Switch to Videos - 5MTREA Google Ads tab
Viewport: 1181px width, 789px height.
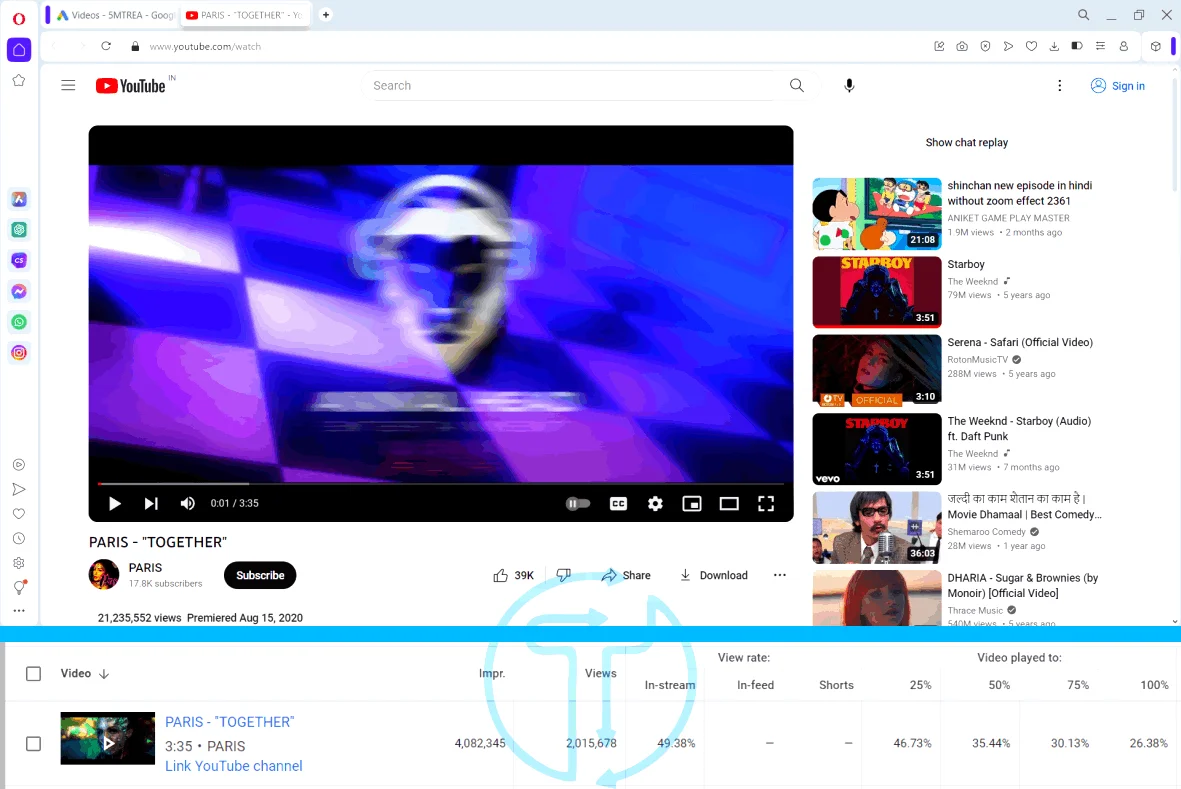coord(114,15)
